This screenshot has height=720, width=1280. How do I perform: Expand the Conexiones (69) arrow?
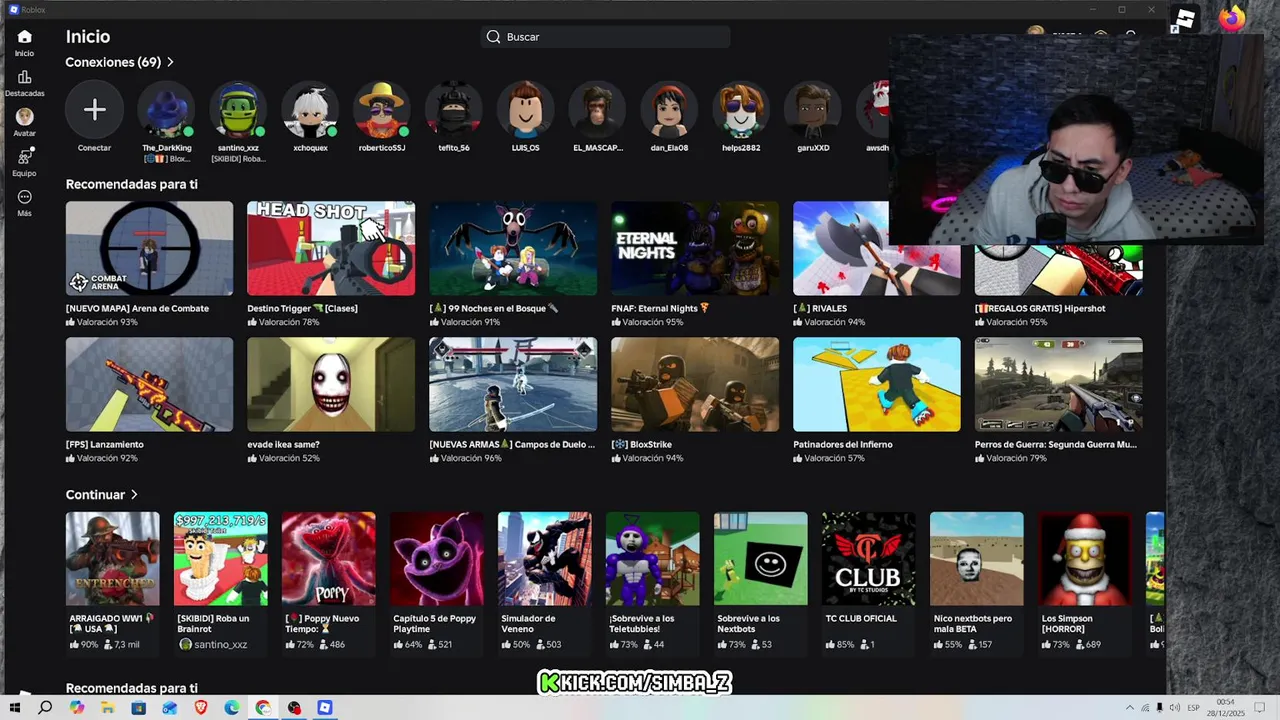click(x=170, y=62)
